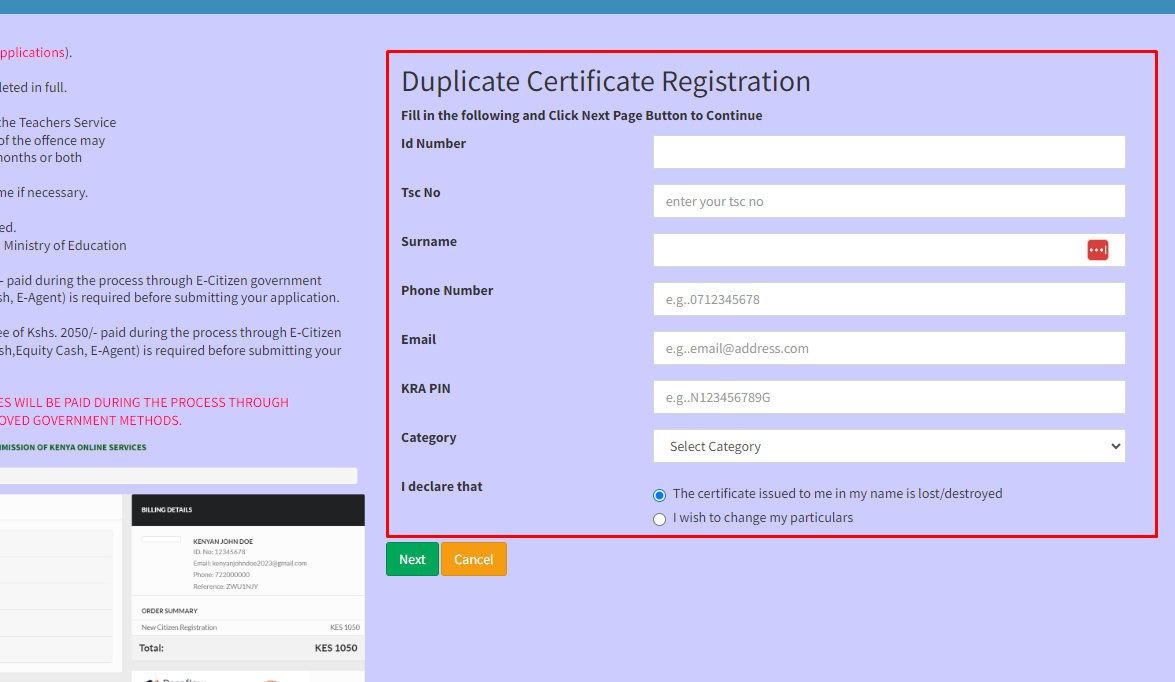The image size is (1175, 682).
Task: Click the Email input showing email@address.com placeholder
Action: 888,348
